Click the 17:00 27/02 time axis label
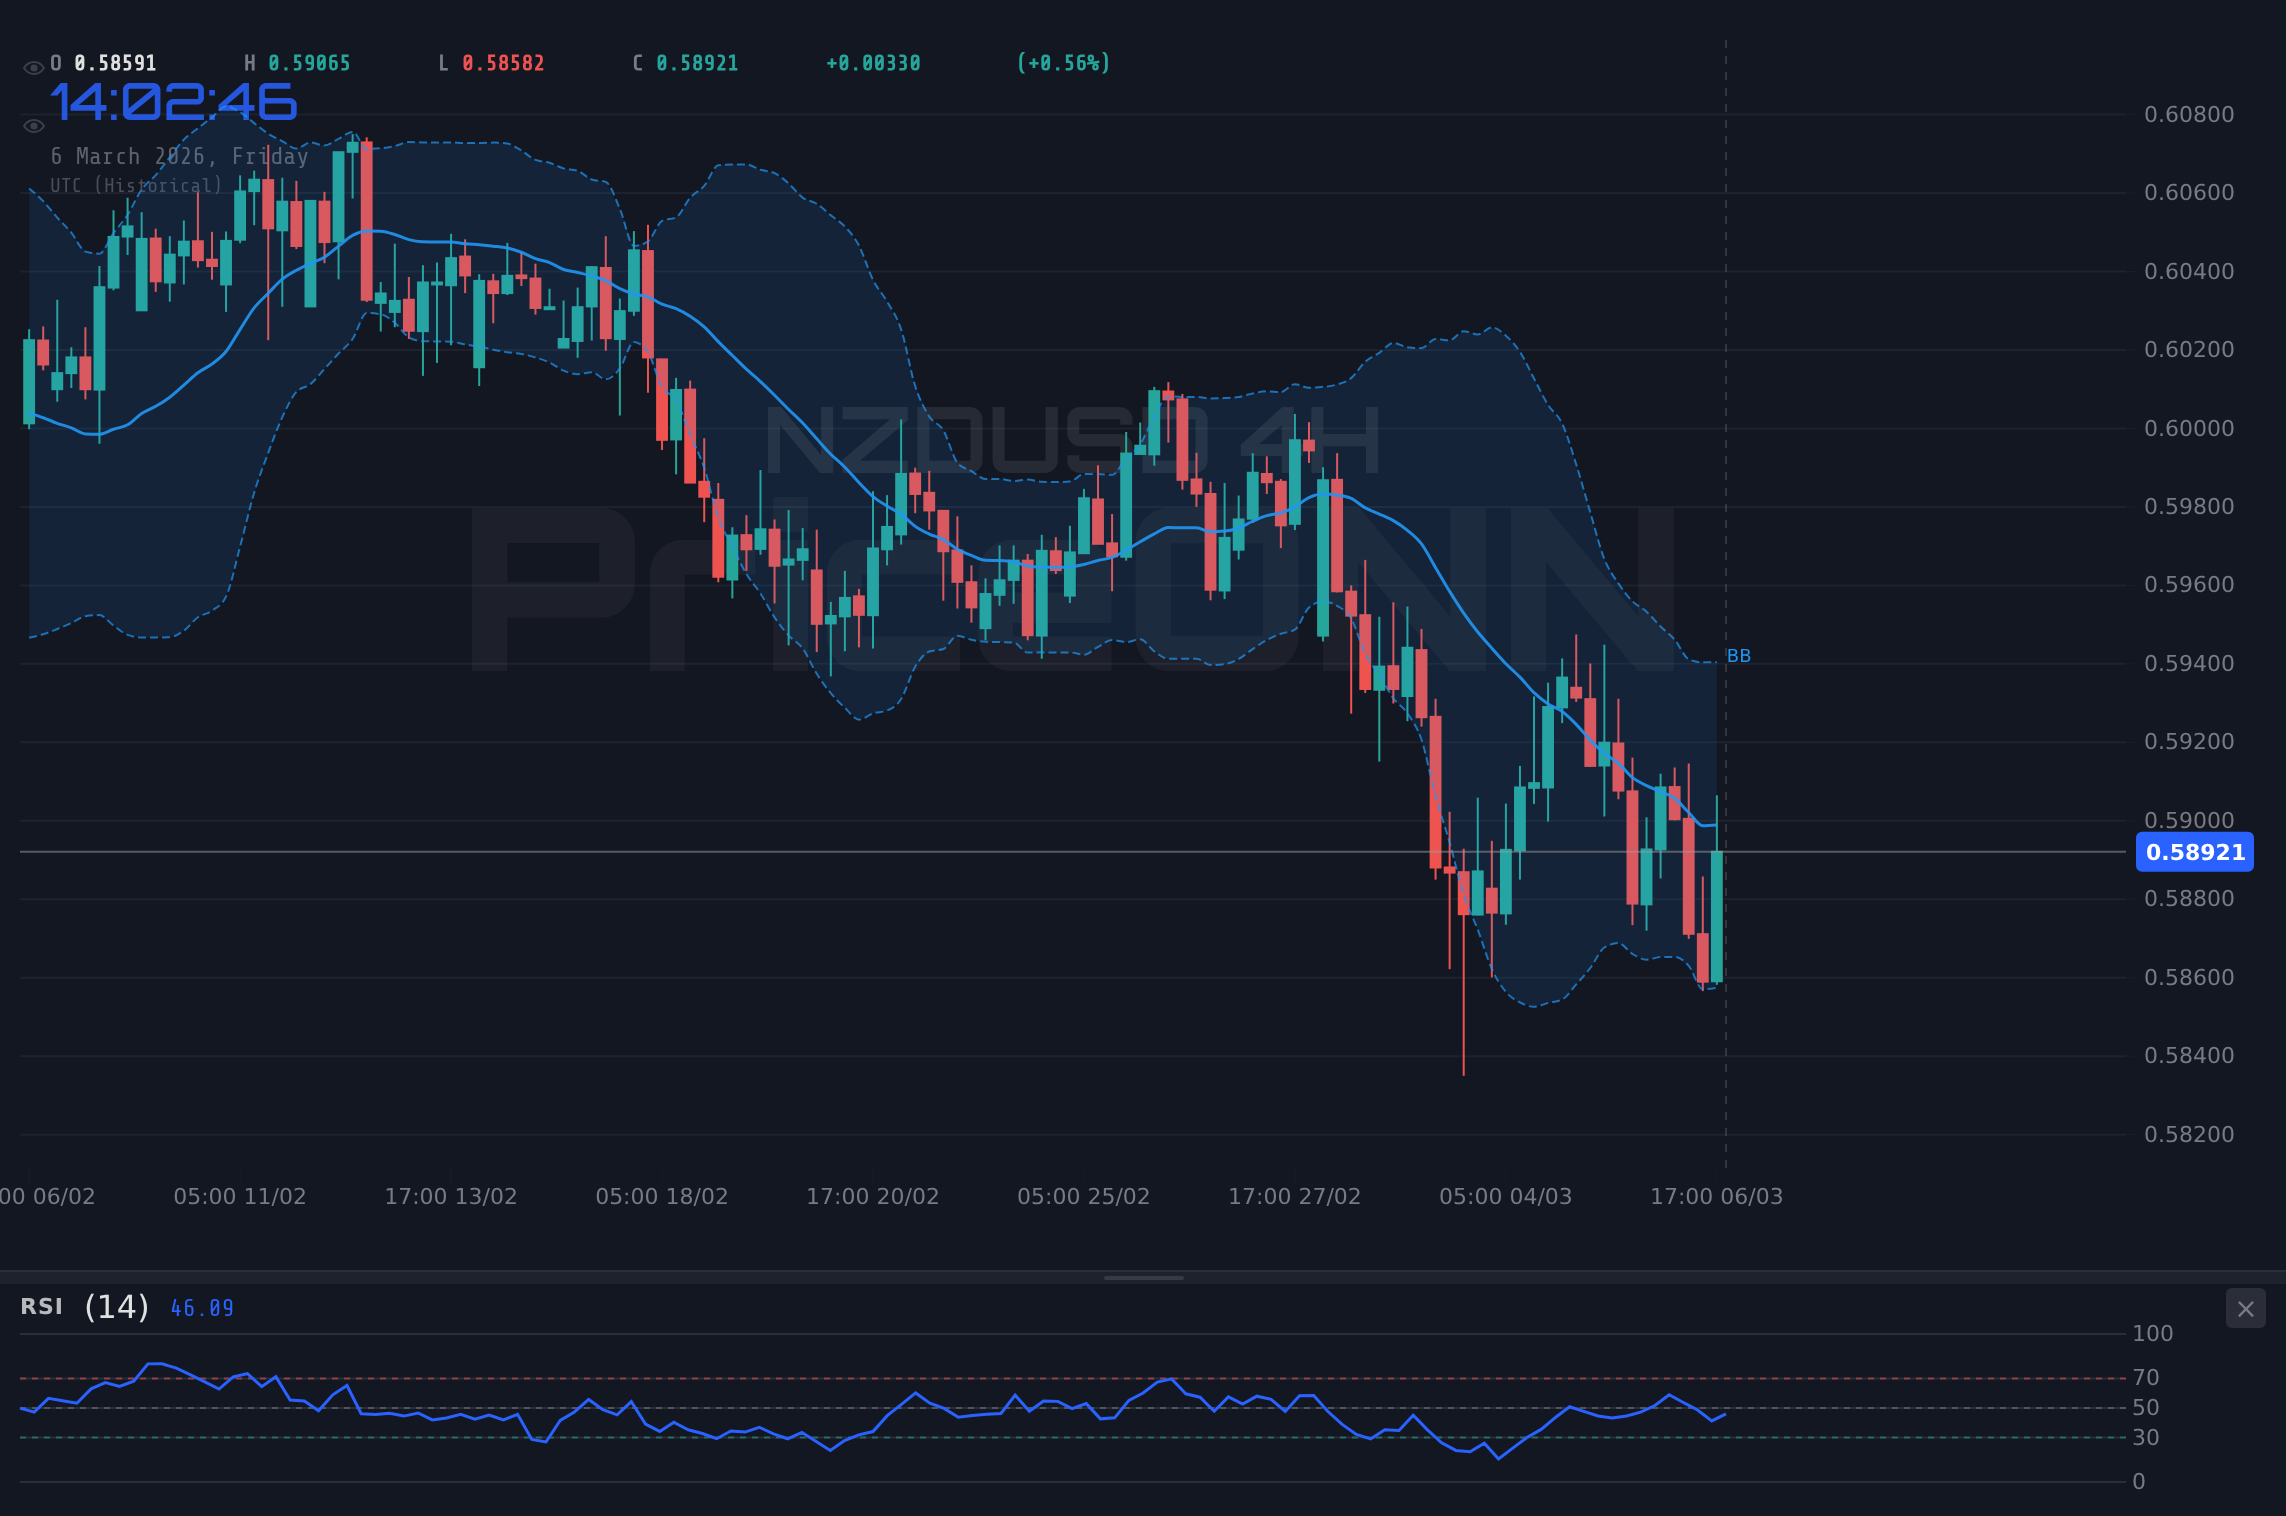The height and width of the screenshot is (1516, 2286). click(x=1295, y=1196)
